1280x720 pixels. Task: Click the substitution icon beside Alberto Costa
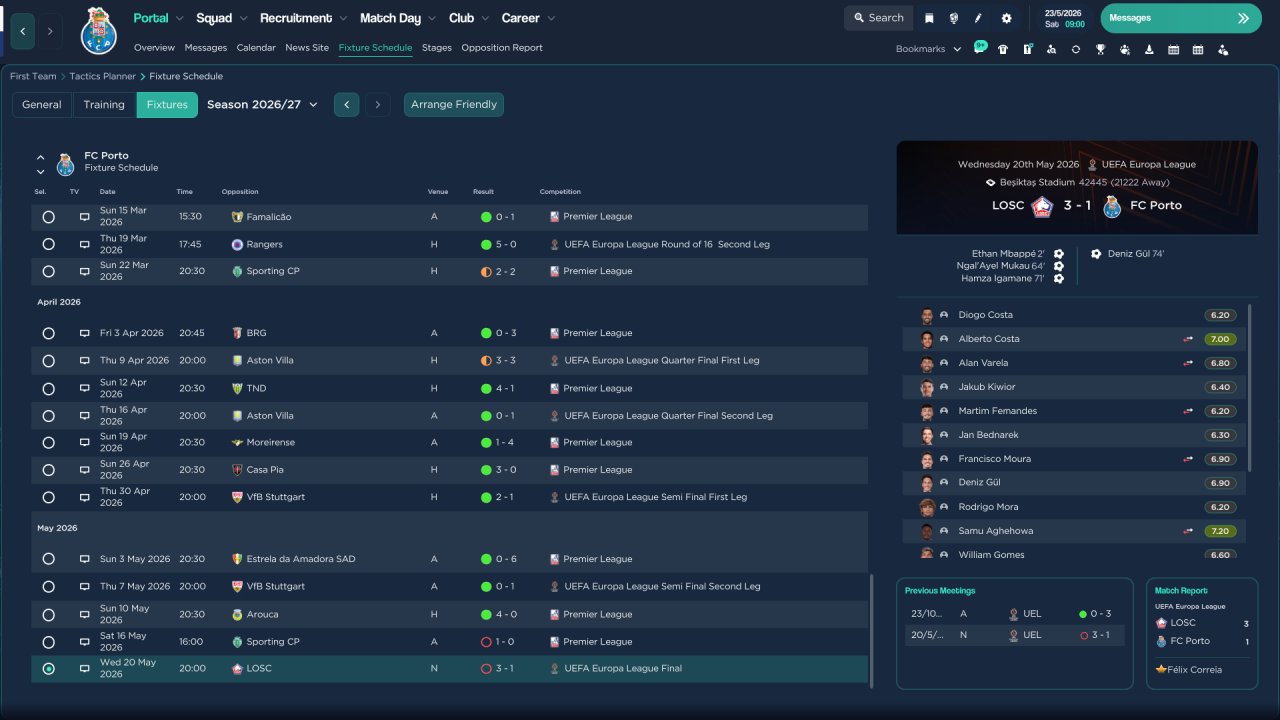click(x=1188, y=339)
